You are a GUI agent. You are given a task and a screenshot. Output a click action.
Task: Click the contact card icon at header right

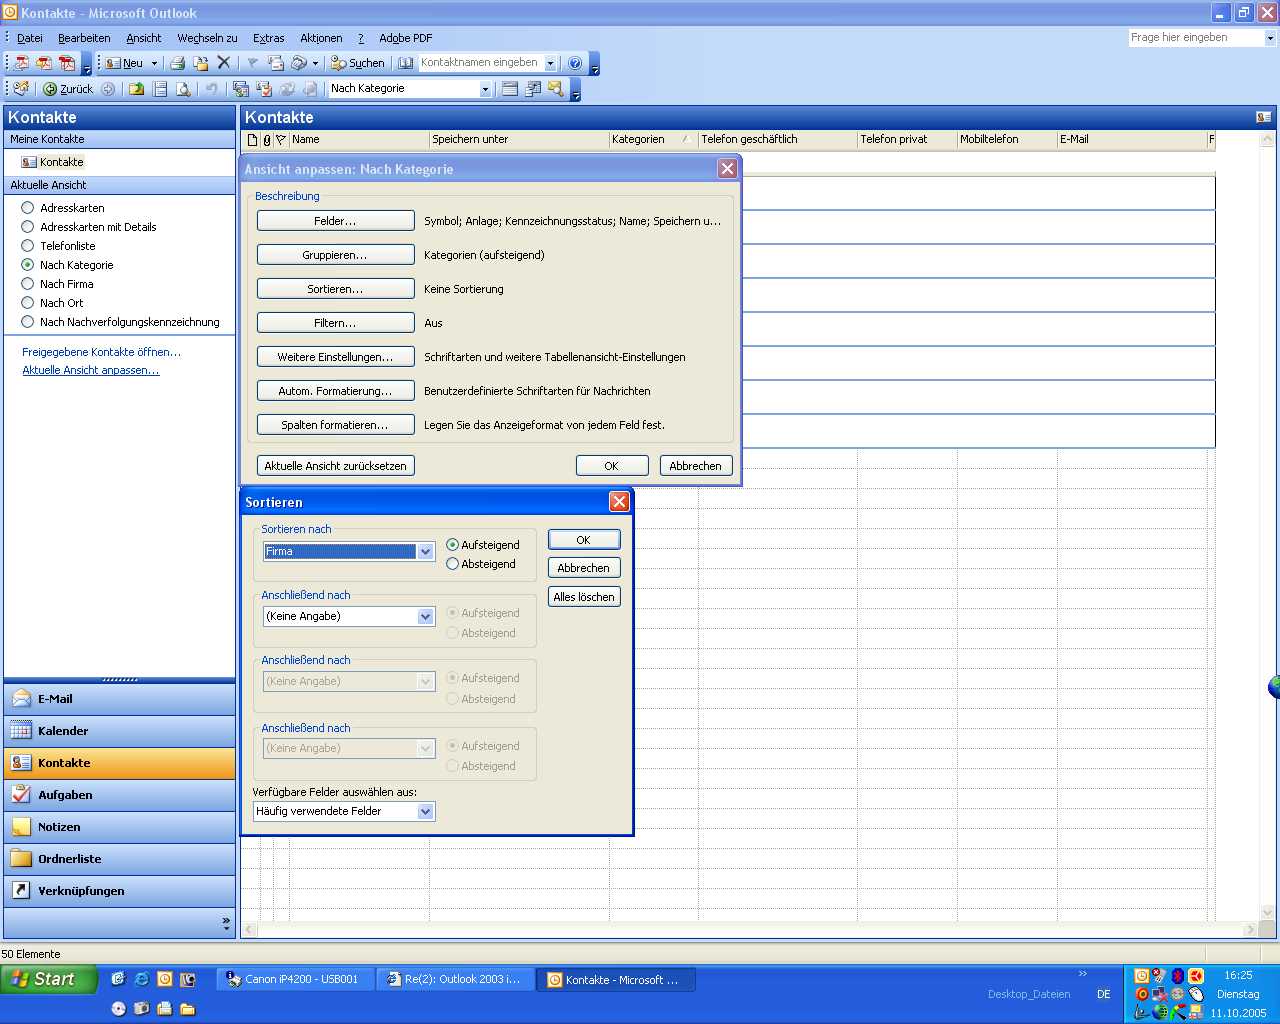1264,118
